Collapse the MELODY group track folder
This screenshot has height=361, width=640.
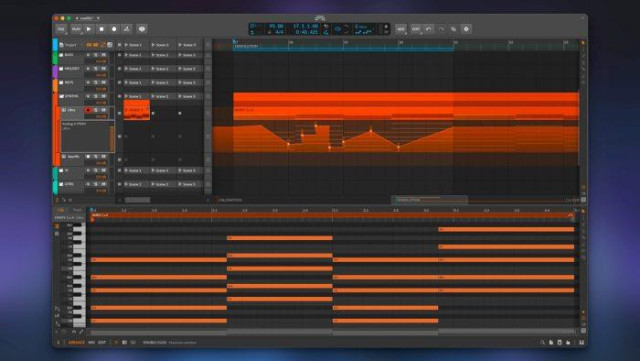(61, 69)
